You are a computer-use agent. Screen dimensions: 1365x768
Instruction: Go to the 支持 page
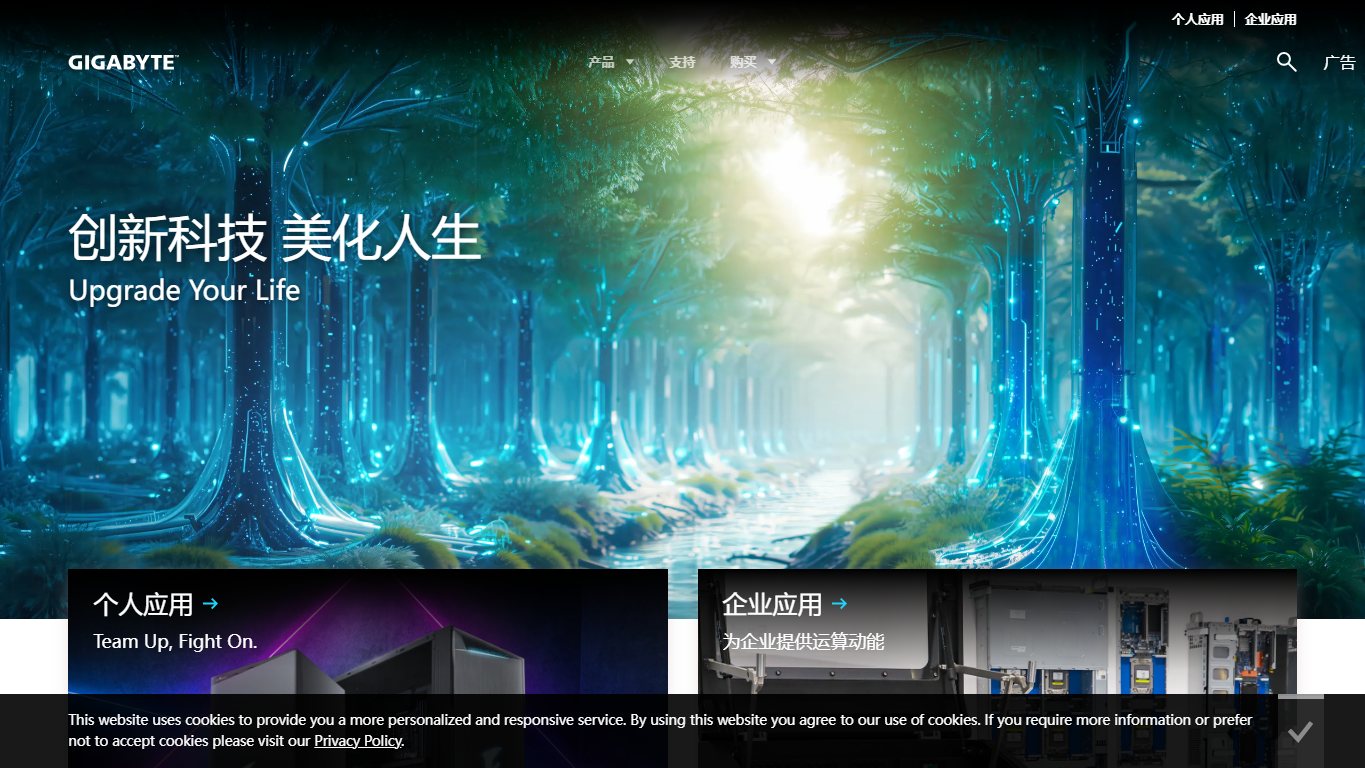[682, 62]
